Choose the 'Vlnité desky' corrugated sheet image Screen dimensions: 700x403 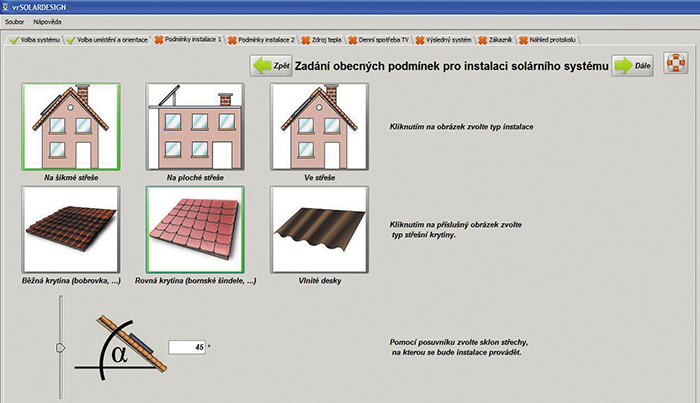tap(319, 229)
